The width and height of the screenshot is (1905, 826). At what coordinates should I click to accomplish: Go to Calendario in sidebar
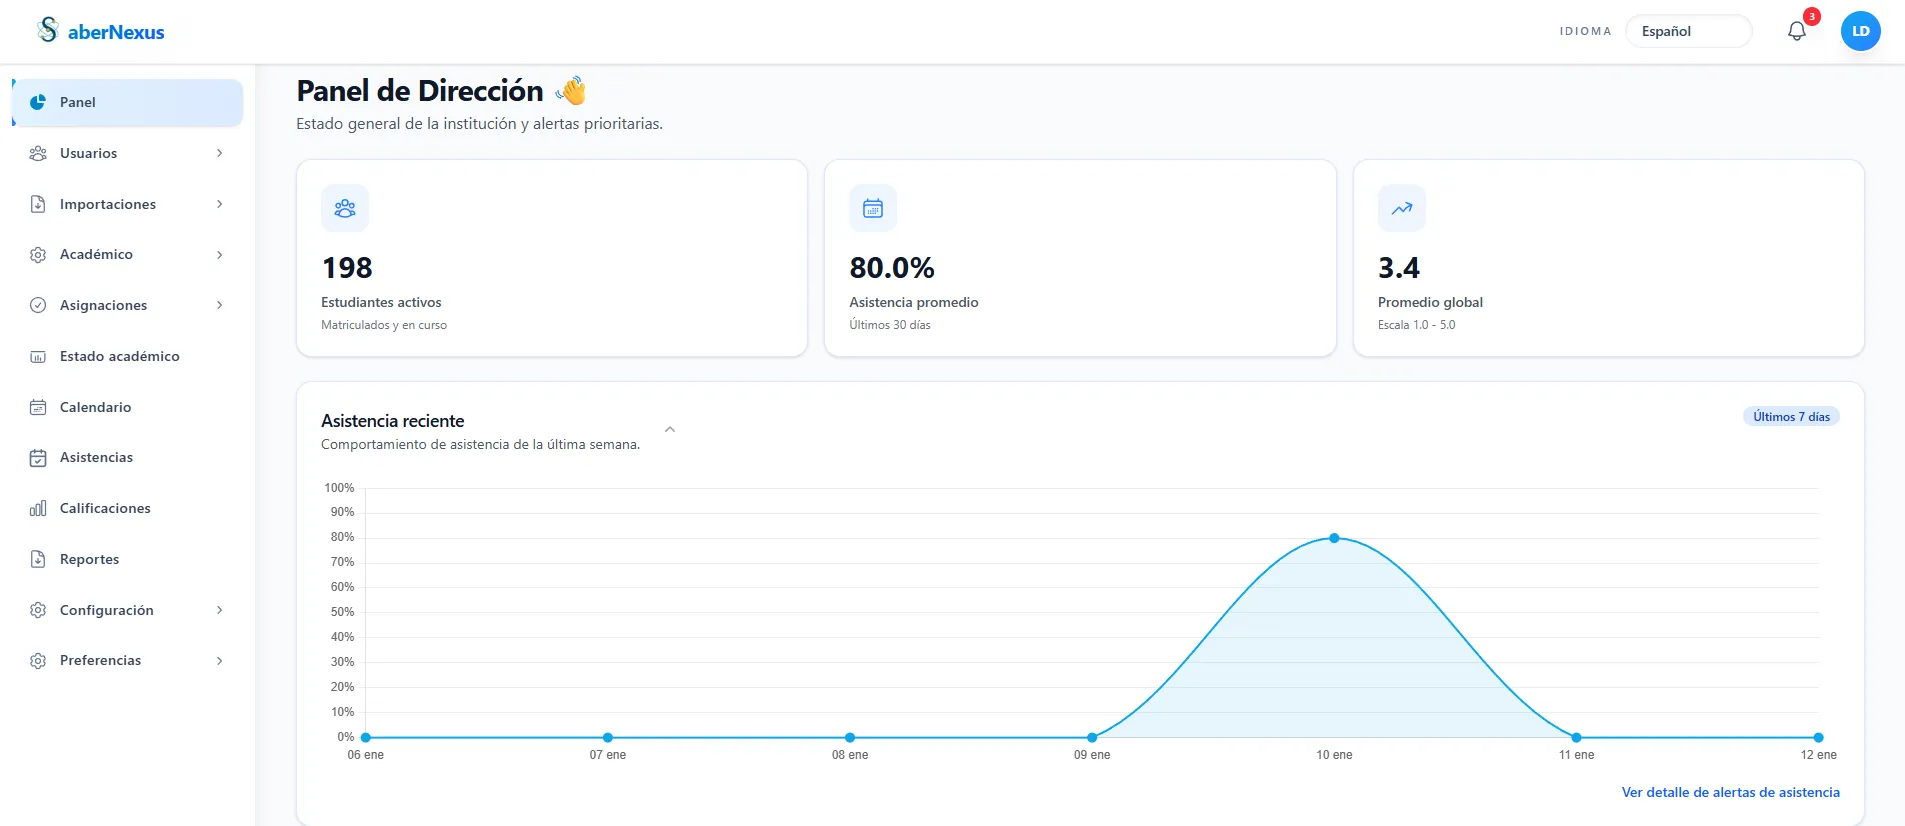(x=127, y=407)
